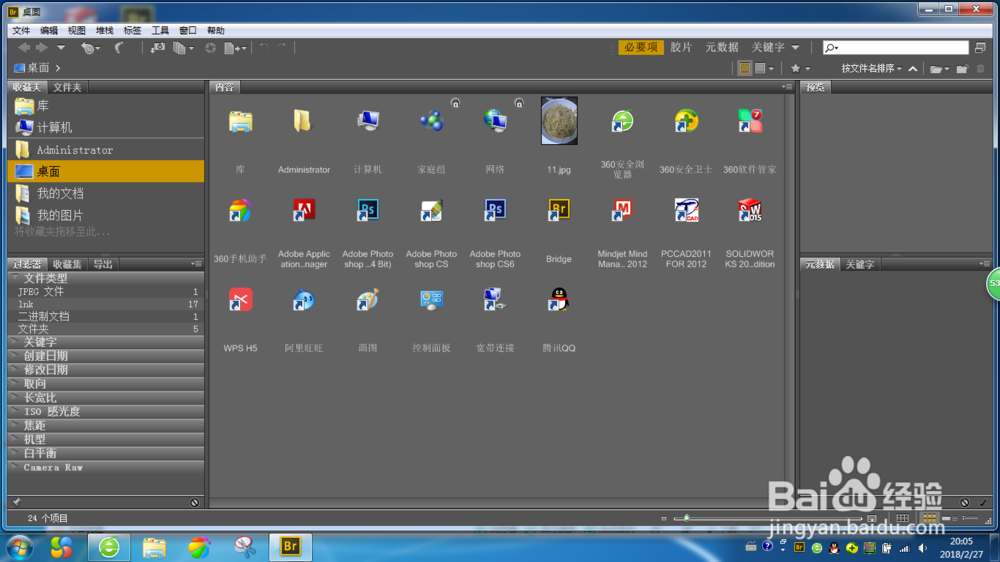1000x562 pixels.
Task: Open the 视图 menu
Action: click(x=77, y=30)
